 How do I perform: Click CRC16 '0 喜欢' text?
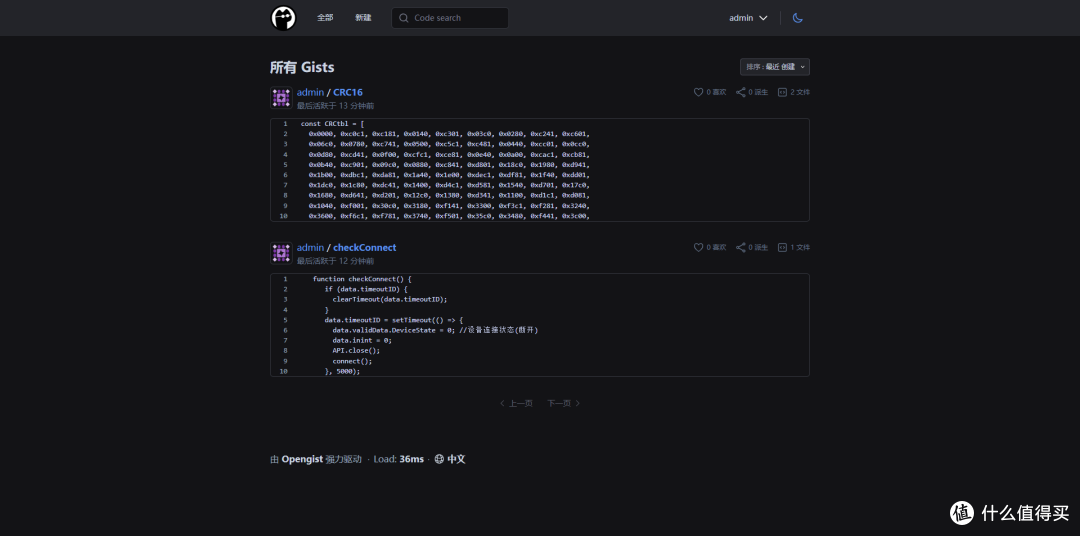click(x=716, y=92)
